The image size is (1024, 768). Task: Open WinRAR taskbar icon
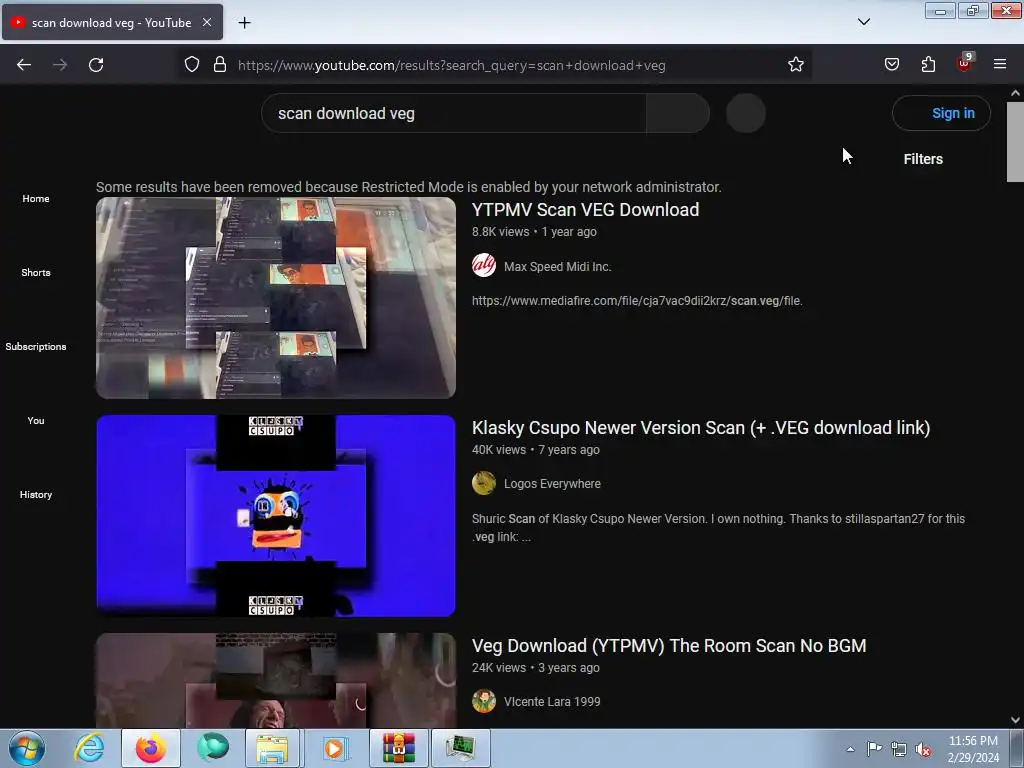(x=399, y=748)
